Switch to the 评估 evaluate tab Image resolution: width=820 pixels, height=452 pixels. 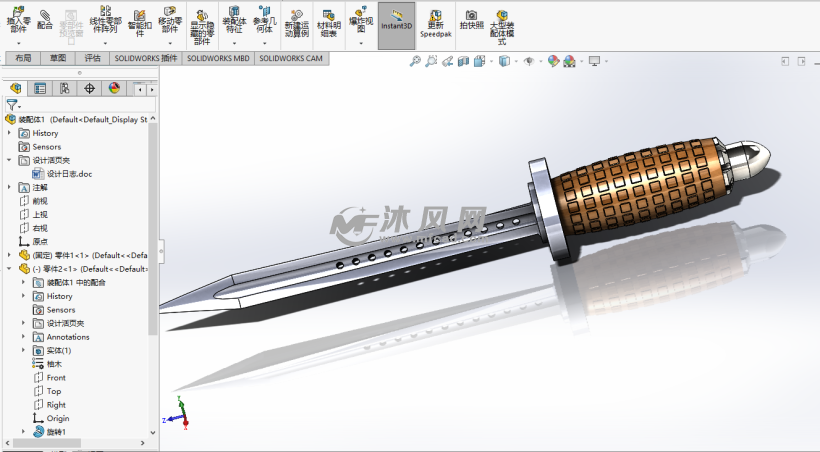pyautogui.click(x=93, y=58)
